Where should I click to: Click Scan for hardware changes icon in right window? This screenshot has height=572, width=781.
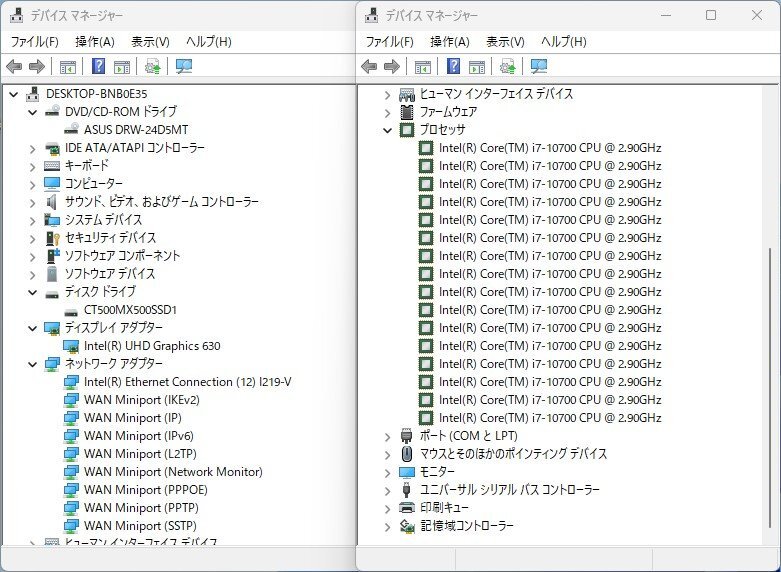click(x=539, y=66)
